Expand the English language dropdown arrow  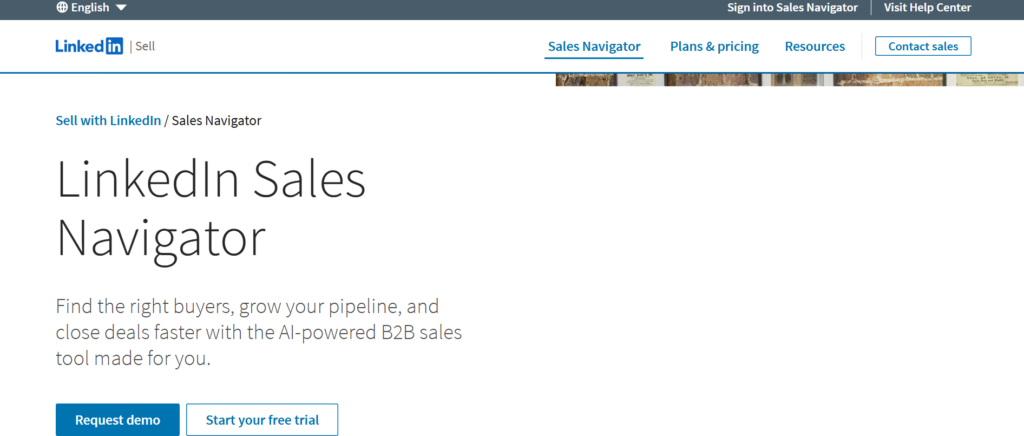[121, 8]
